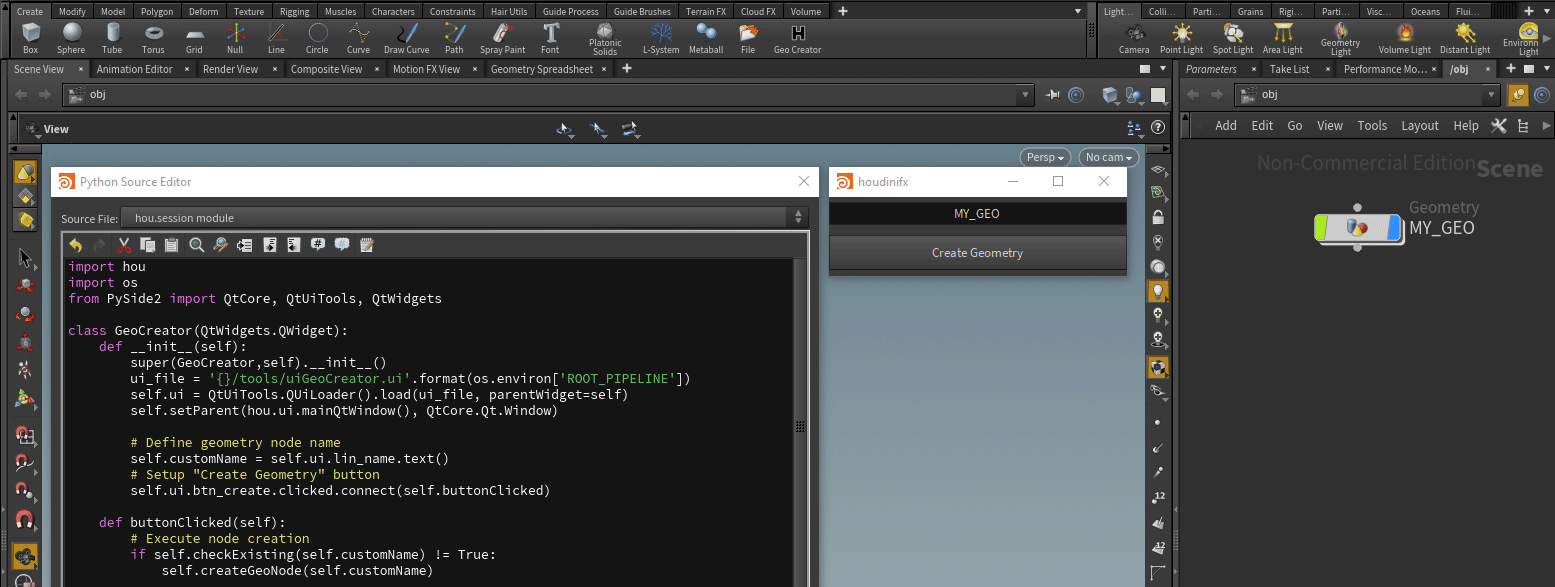Screen dimensions: 1555x587
Task: Click the lights shelf scroll-right arrow
Action: pos(1548,39)
